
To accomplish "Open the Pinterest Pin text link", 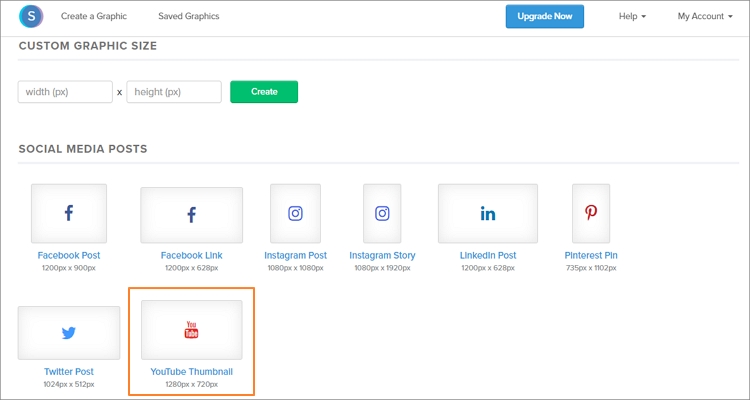I will (x=591, y=256).
